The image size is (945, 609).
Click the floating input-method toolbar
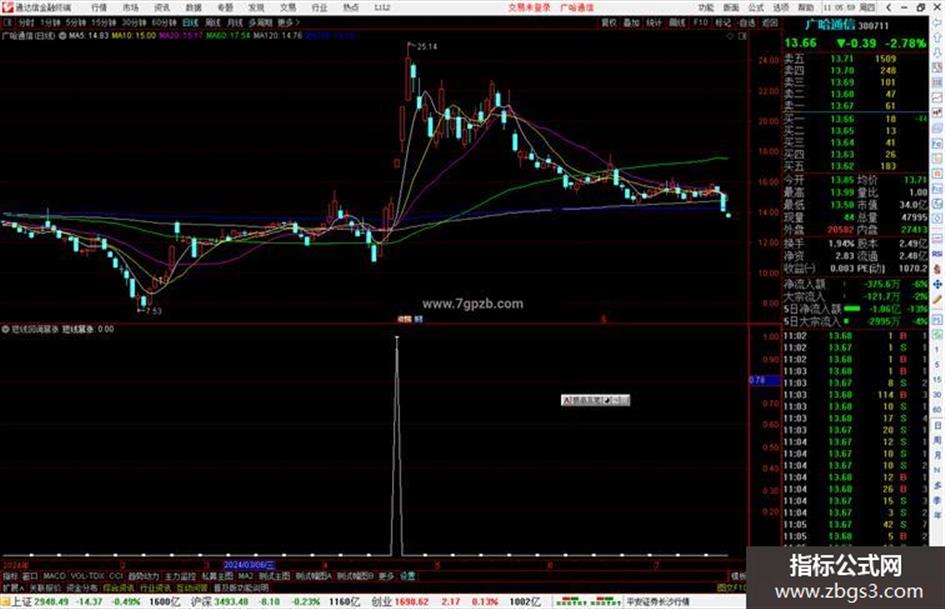(595, 400)
